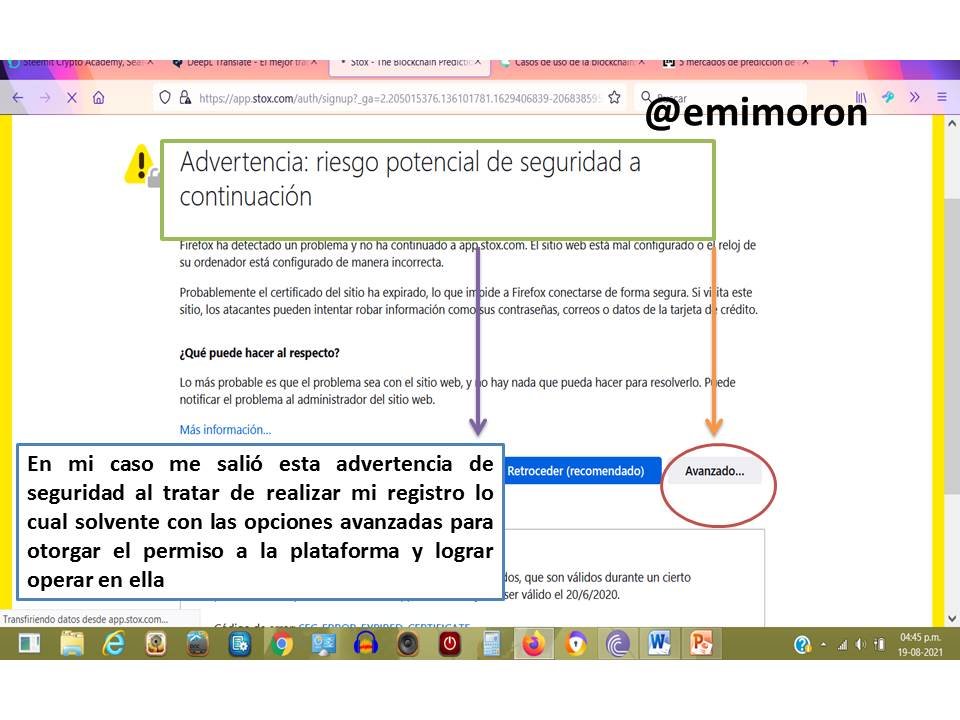Viewport: 960px width, 720px height.
Task: Stop page loading with the X button
Action: coord(72,97)
